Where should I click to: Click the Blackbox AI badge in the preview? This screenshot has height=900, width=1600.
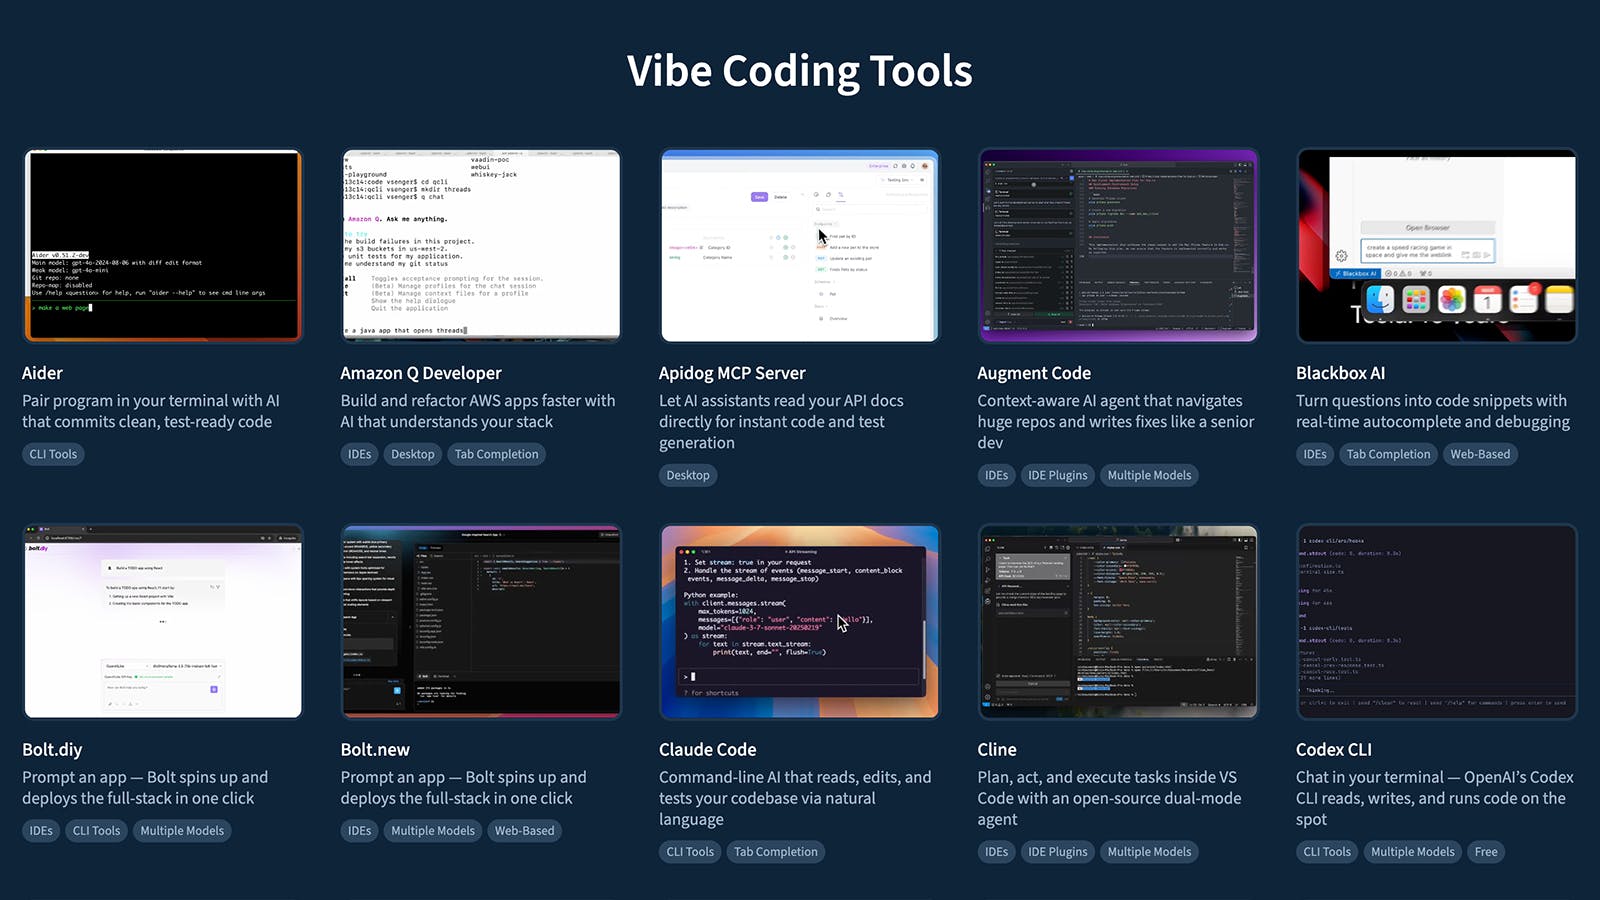tap(1358, 274)
